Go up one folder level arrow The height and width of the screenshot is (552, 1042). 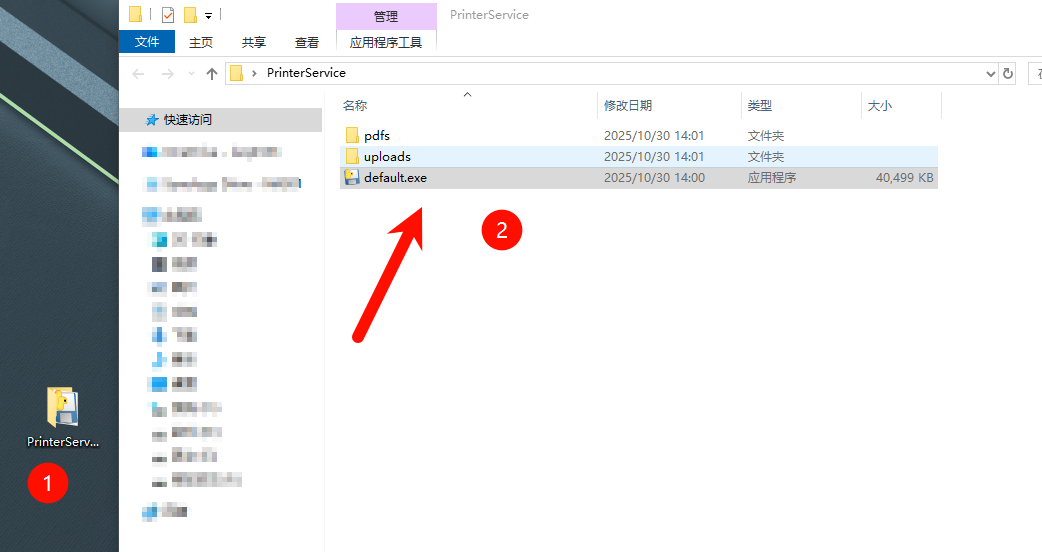coord(212,74)
